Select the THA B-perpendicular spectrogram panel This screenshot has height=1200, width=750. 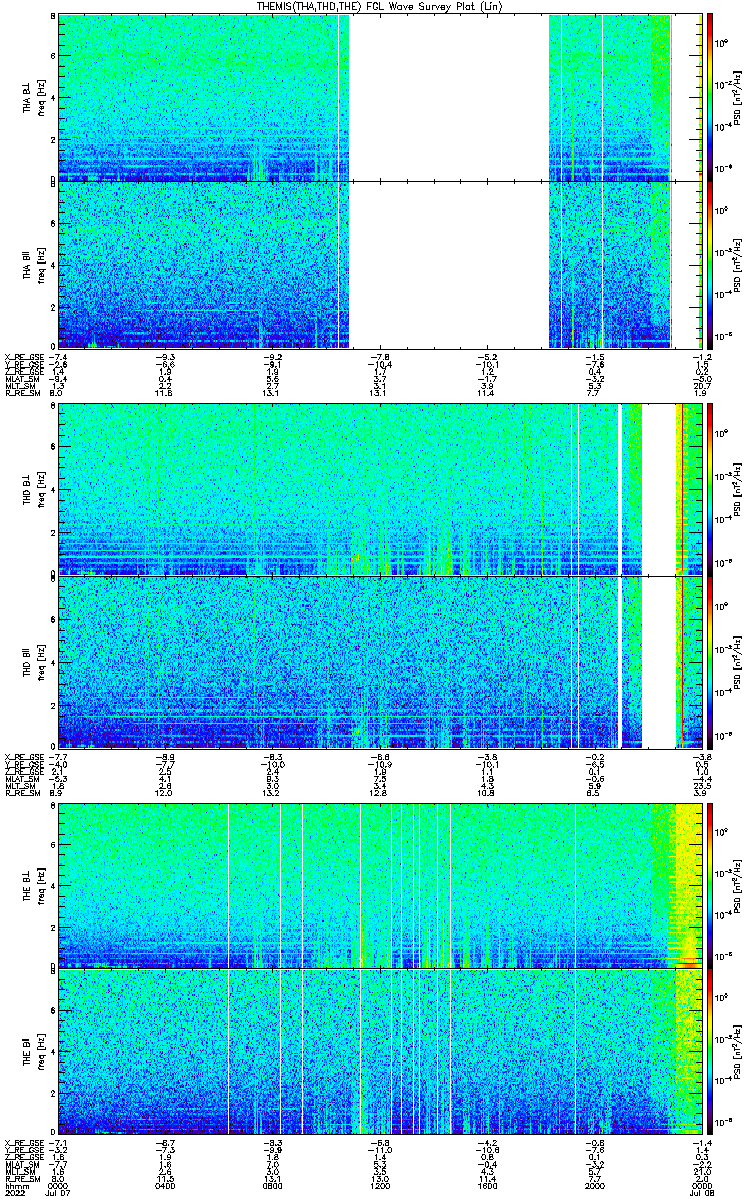coord(380,97)
